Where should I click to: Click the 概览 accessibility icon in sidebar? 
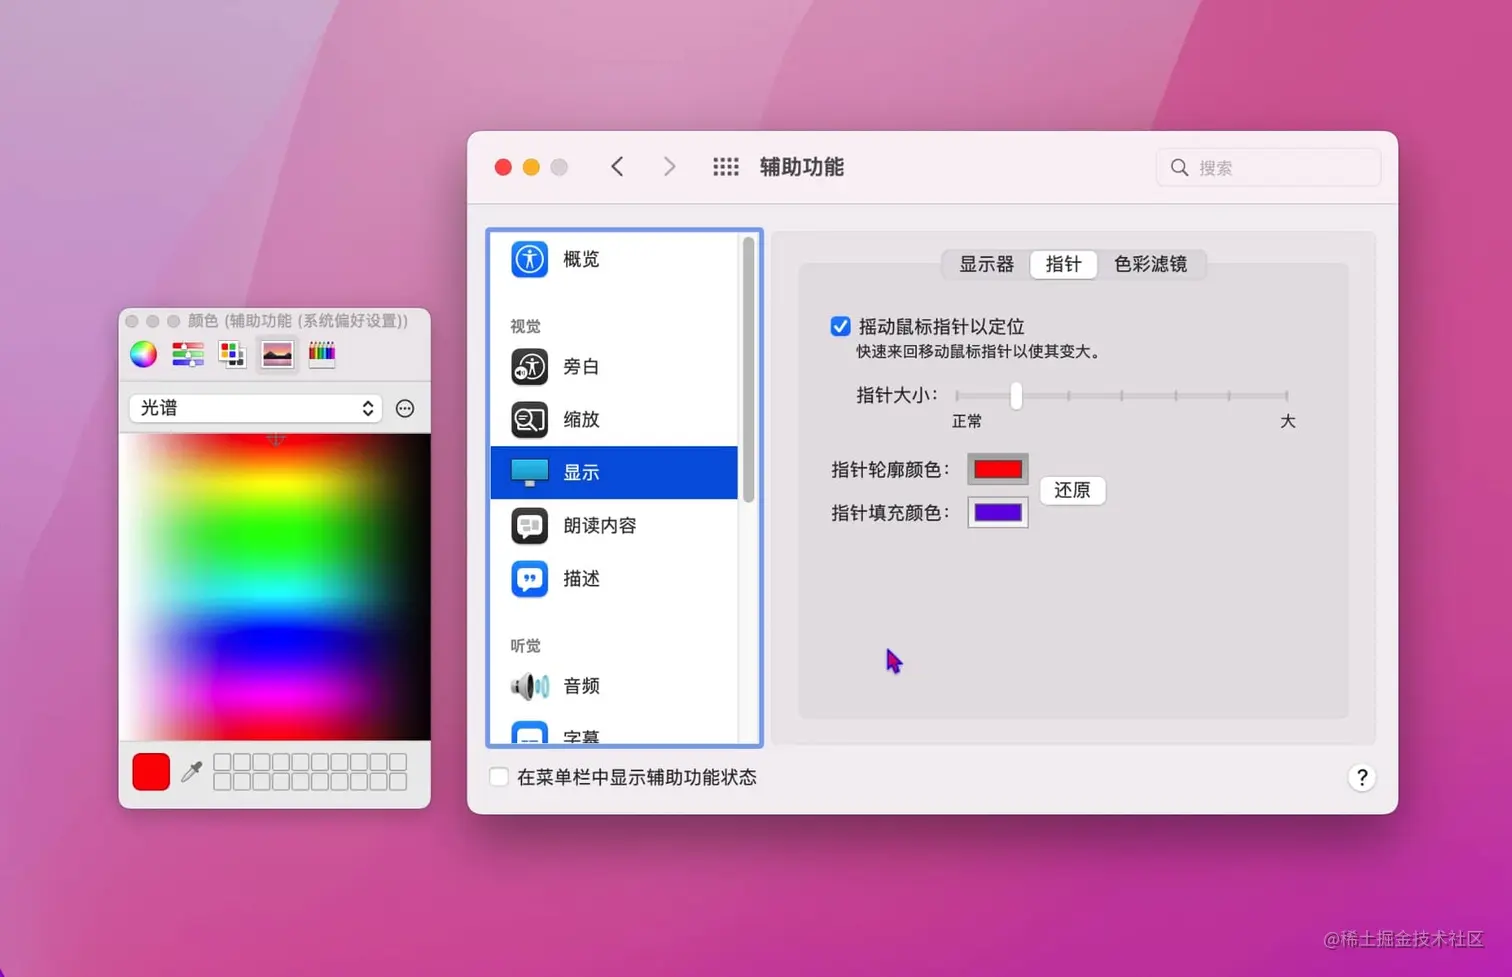click(x=529, y=259)
